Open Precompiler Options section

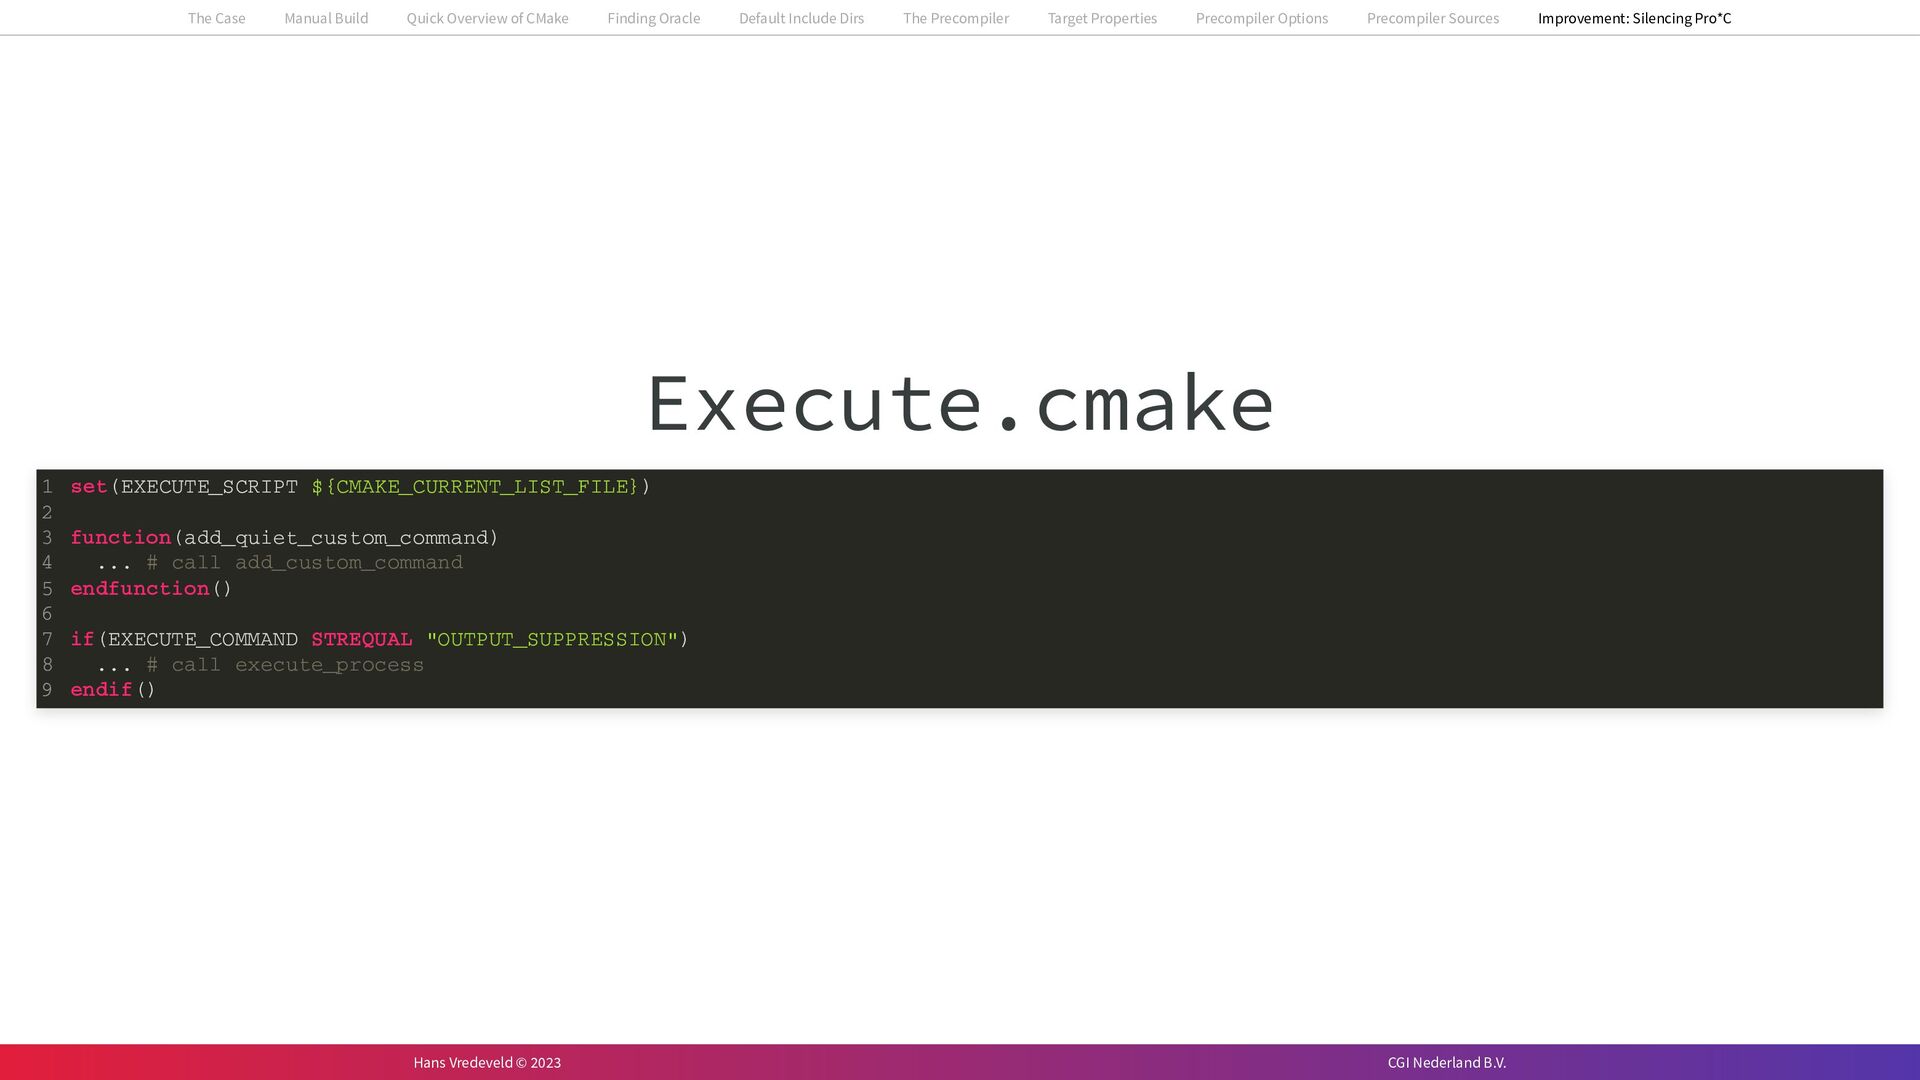tap(1261, 18)
